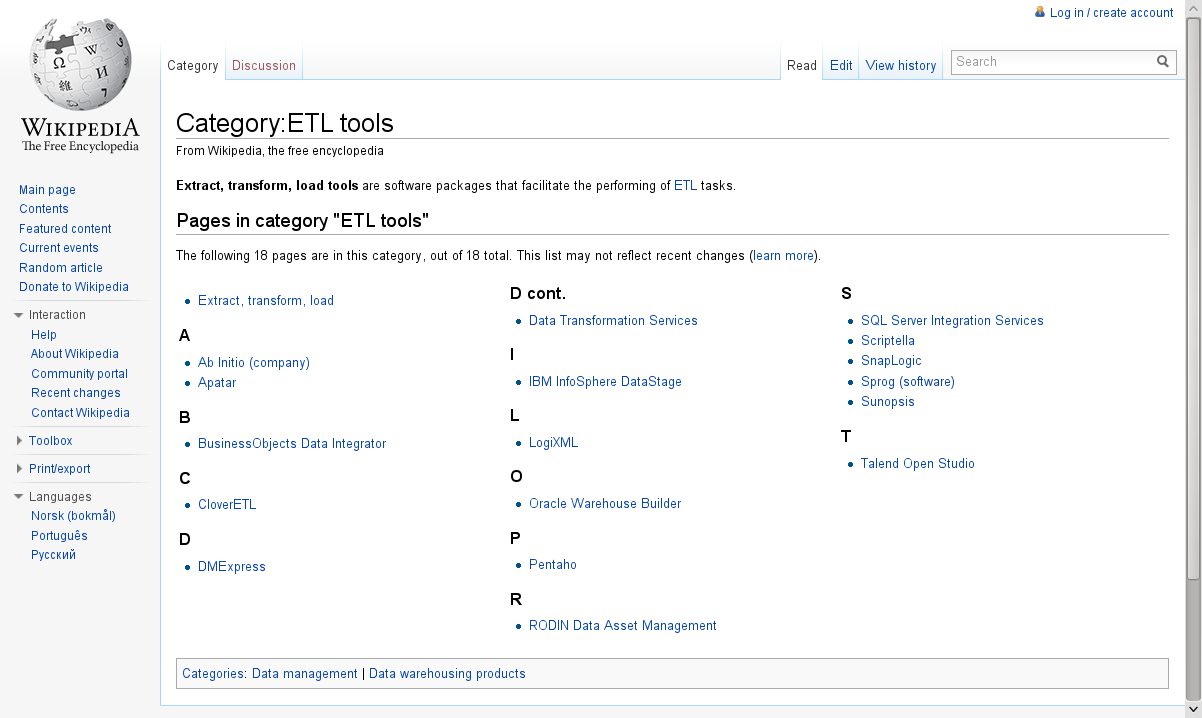Open the LogiXML article
The width and height of the screenshot is (1202, 718).
click(x=553, y=443)
